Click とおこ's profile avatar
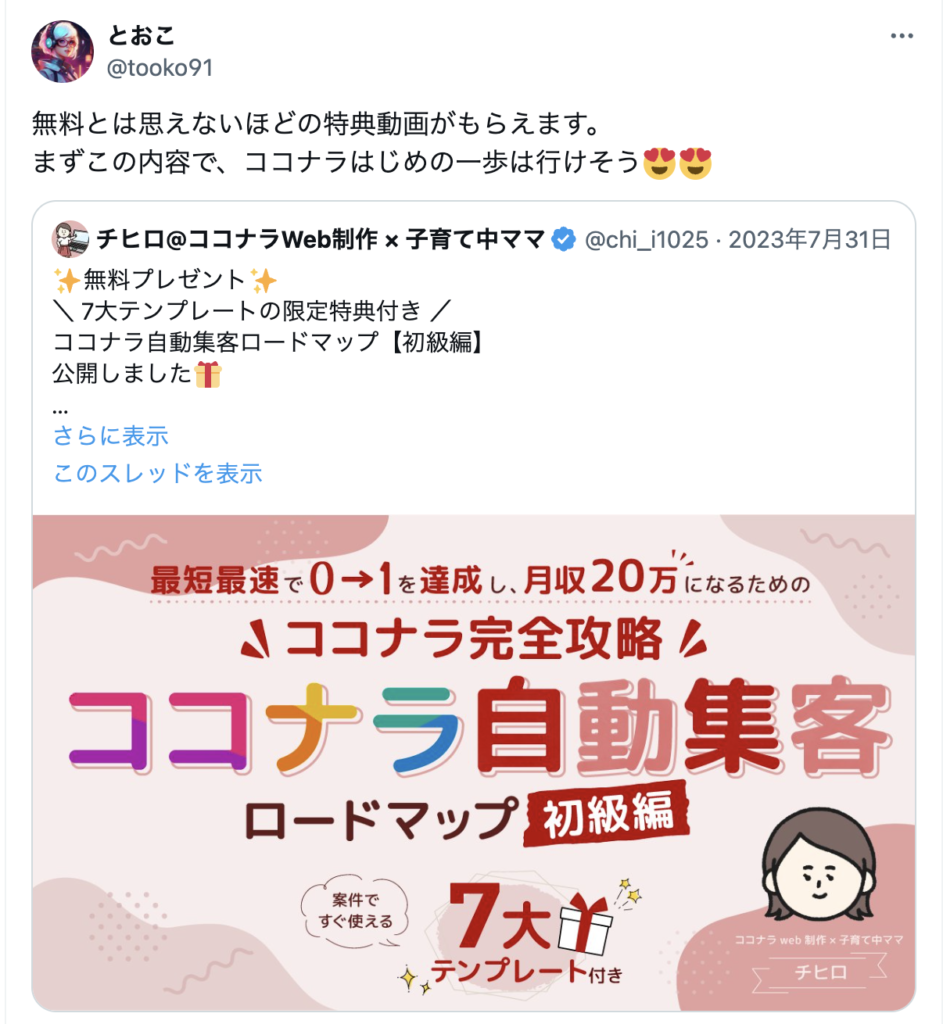This screenshot has height=1024, width=943. [63, 52]
